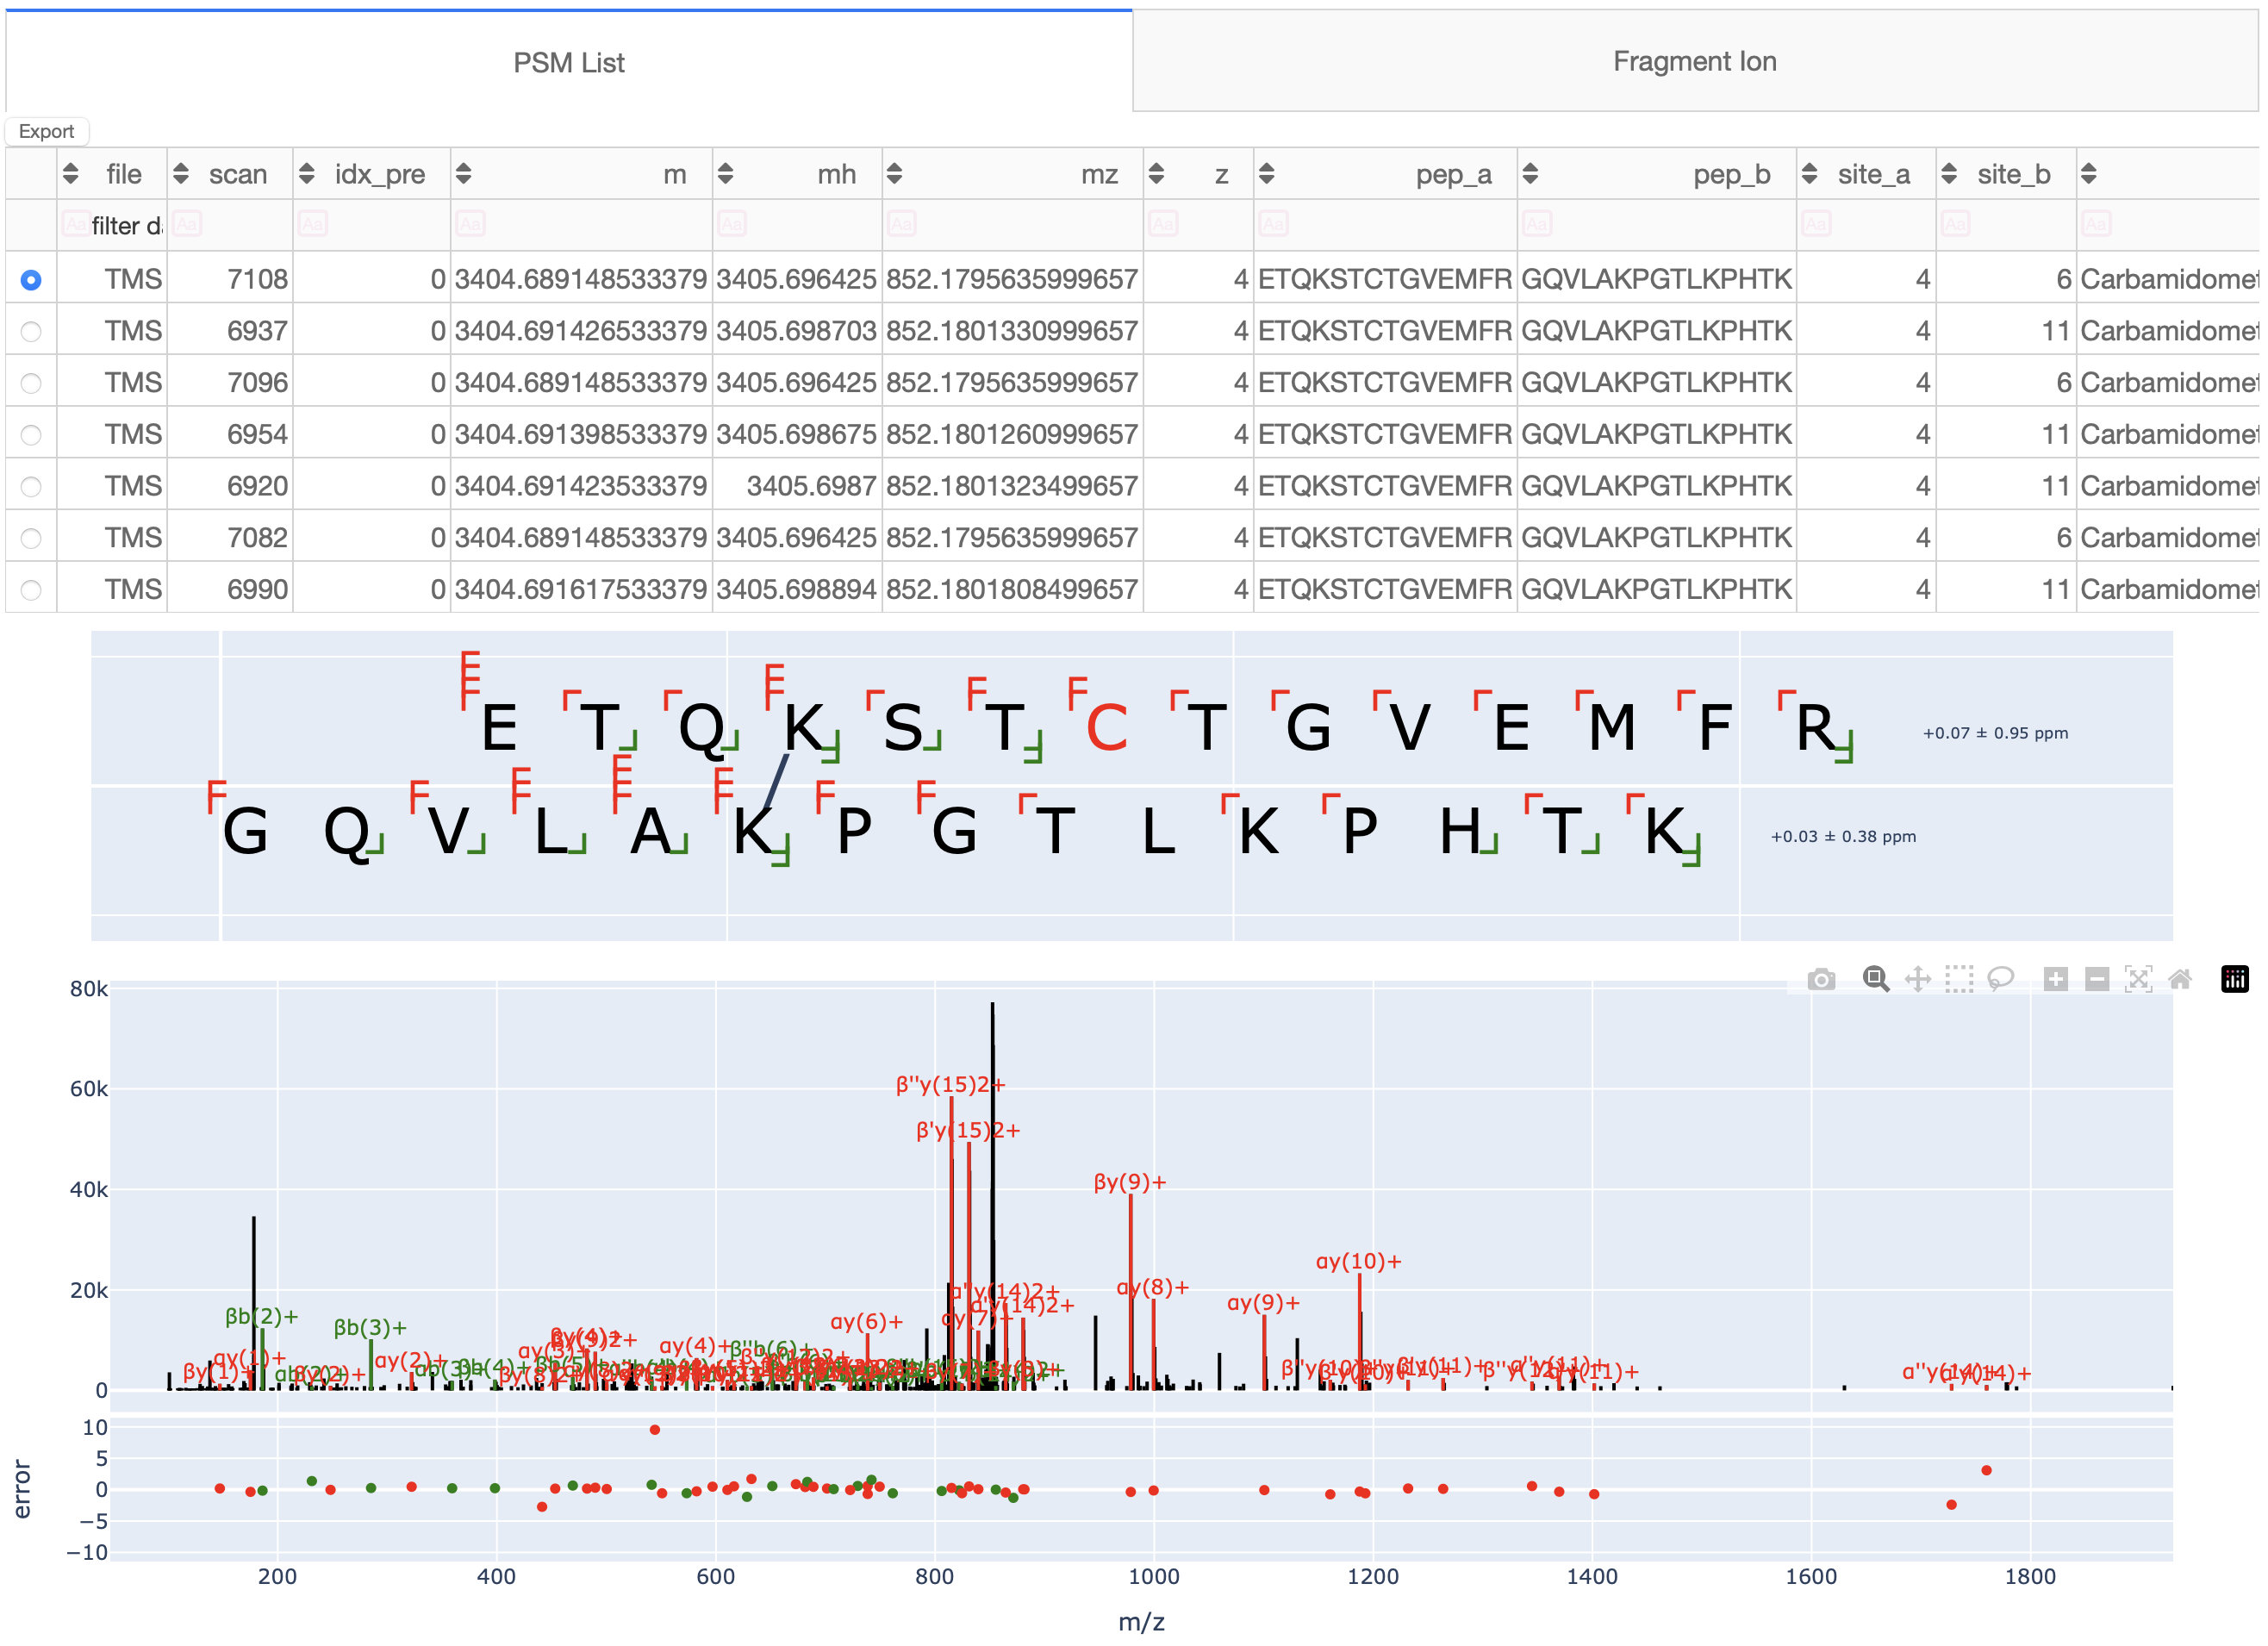Reset axes with the home icon
Screen dimensions: 2268x1646
tap(2180, 979)
